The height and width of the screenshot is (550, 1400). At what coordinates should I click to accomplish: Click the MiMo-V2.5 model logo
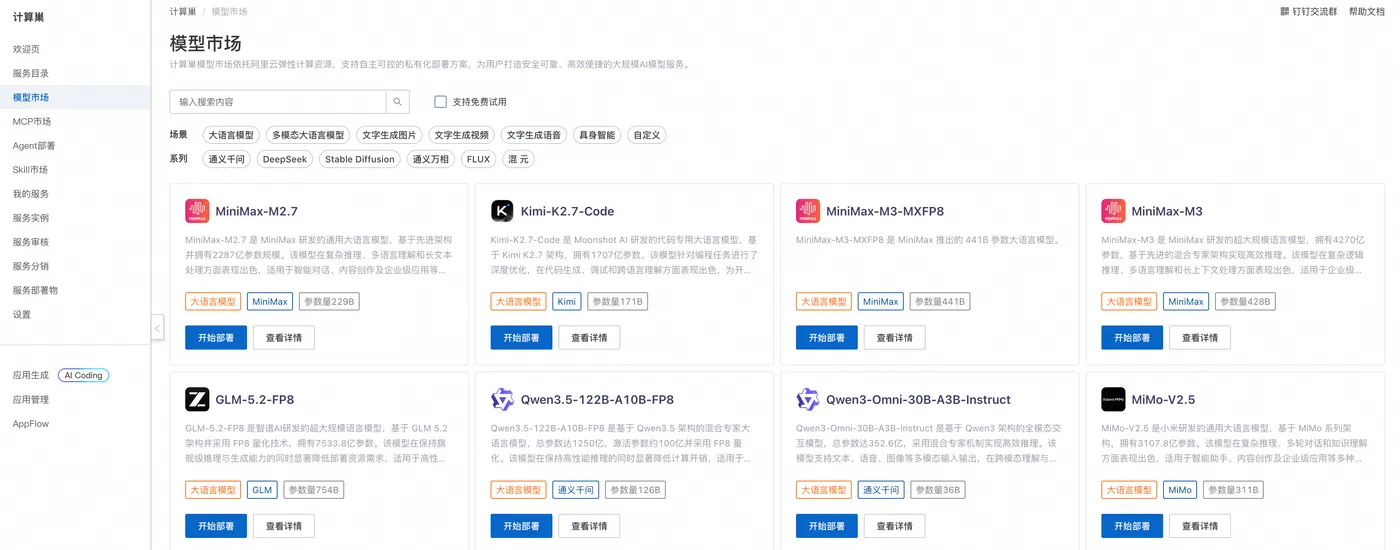click(x=1113, y=399)
